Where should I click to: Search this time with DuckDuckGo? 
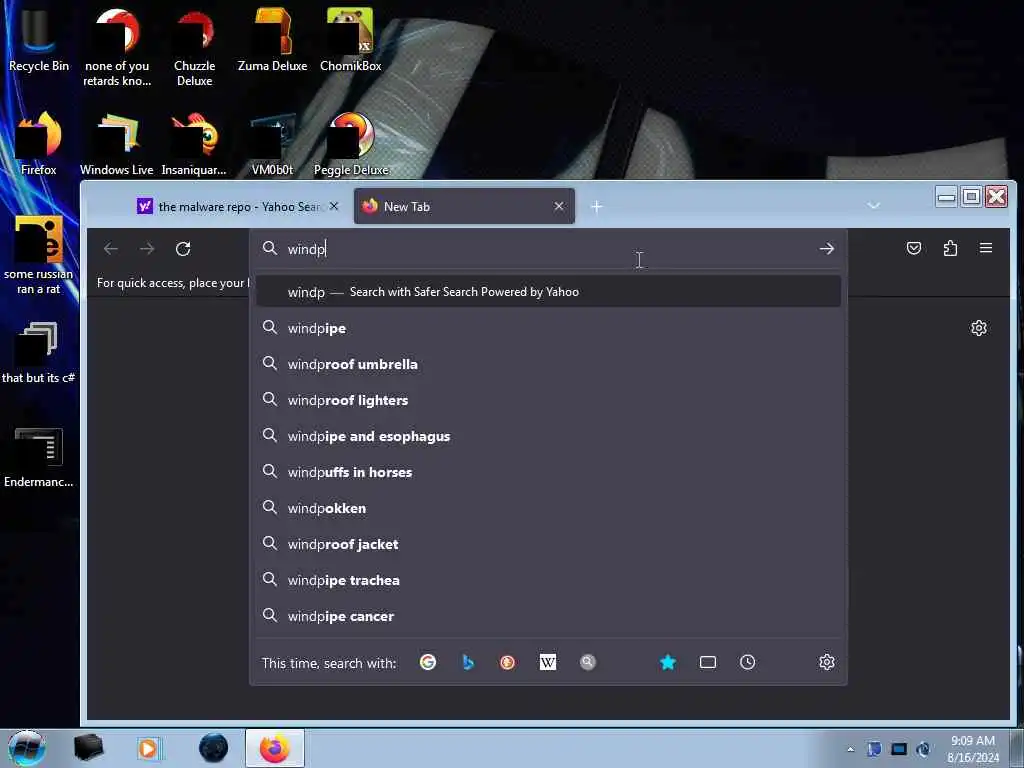coord(507,662)
